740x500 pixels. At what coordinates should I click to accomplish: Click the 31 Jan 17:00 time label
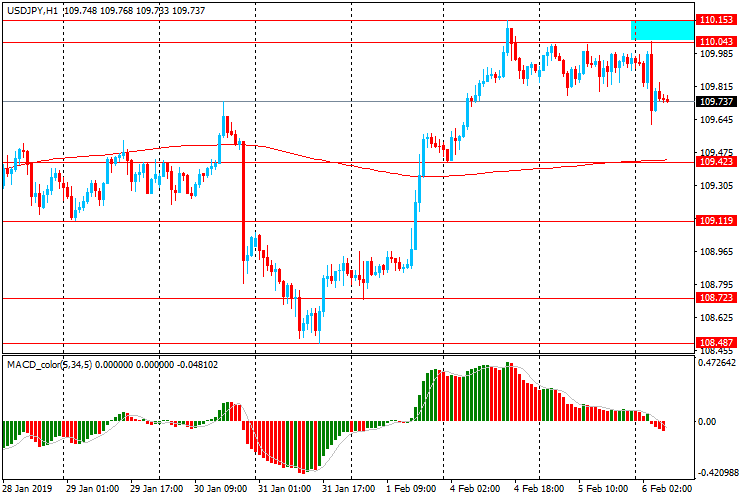(348, 488)
